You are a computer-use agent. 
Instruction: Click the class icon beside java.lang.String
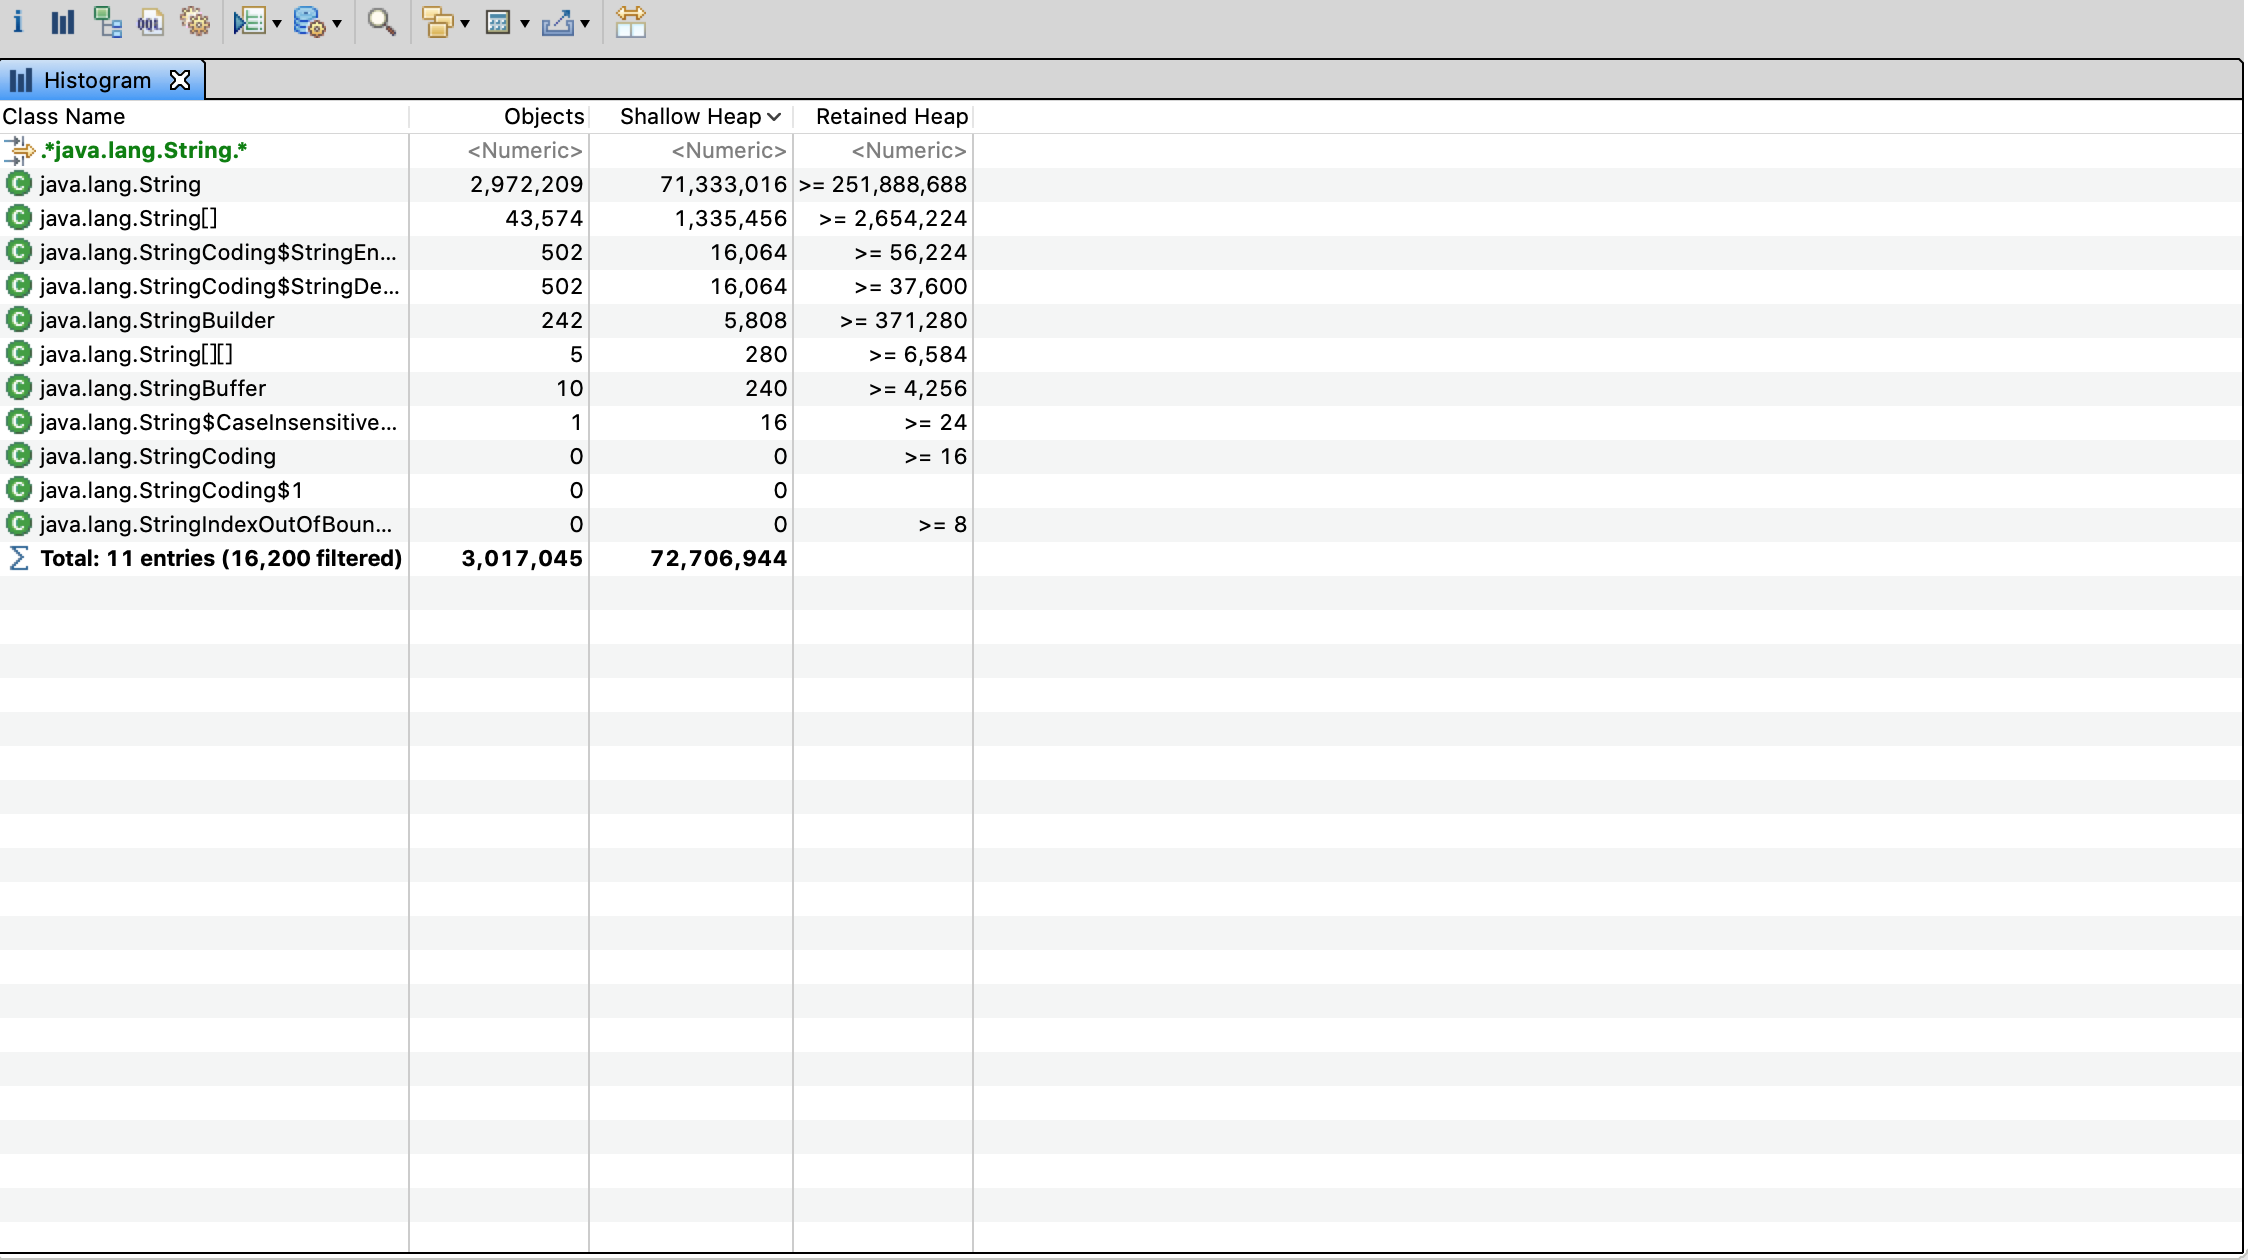coord(19,184)
